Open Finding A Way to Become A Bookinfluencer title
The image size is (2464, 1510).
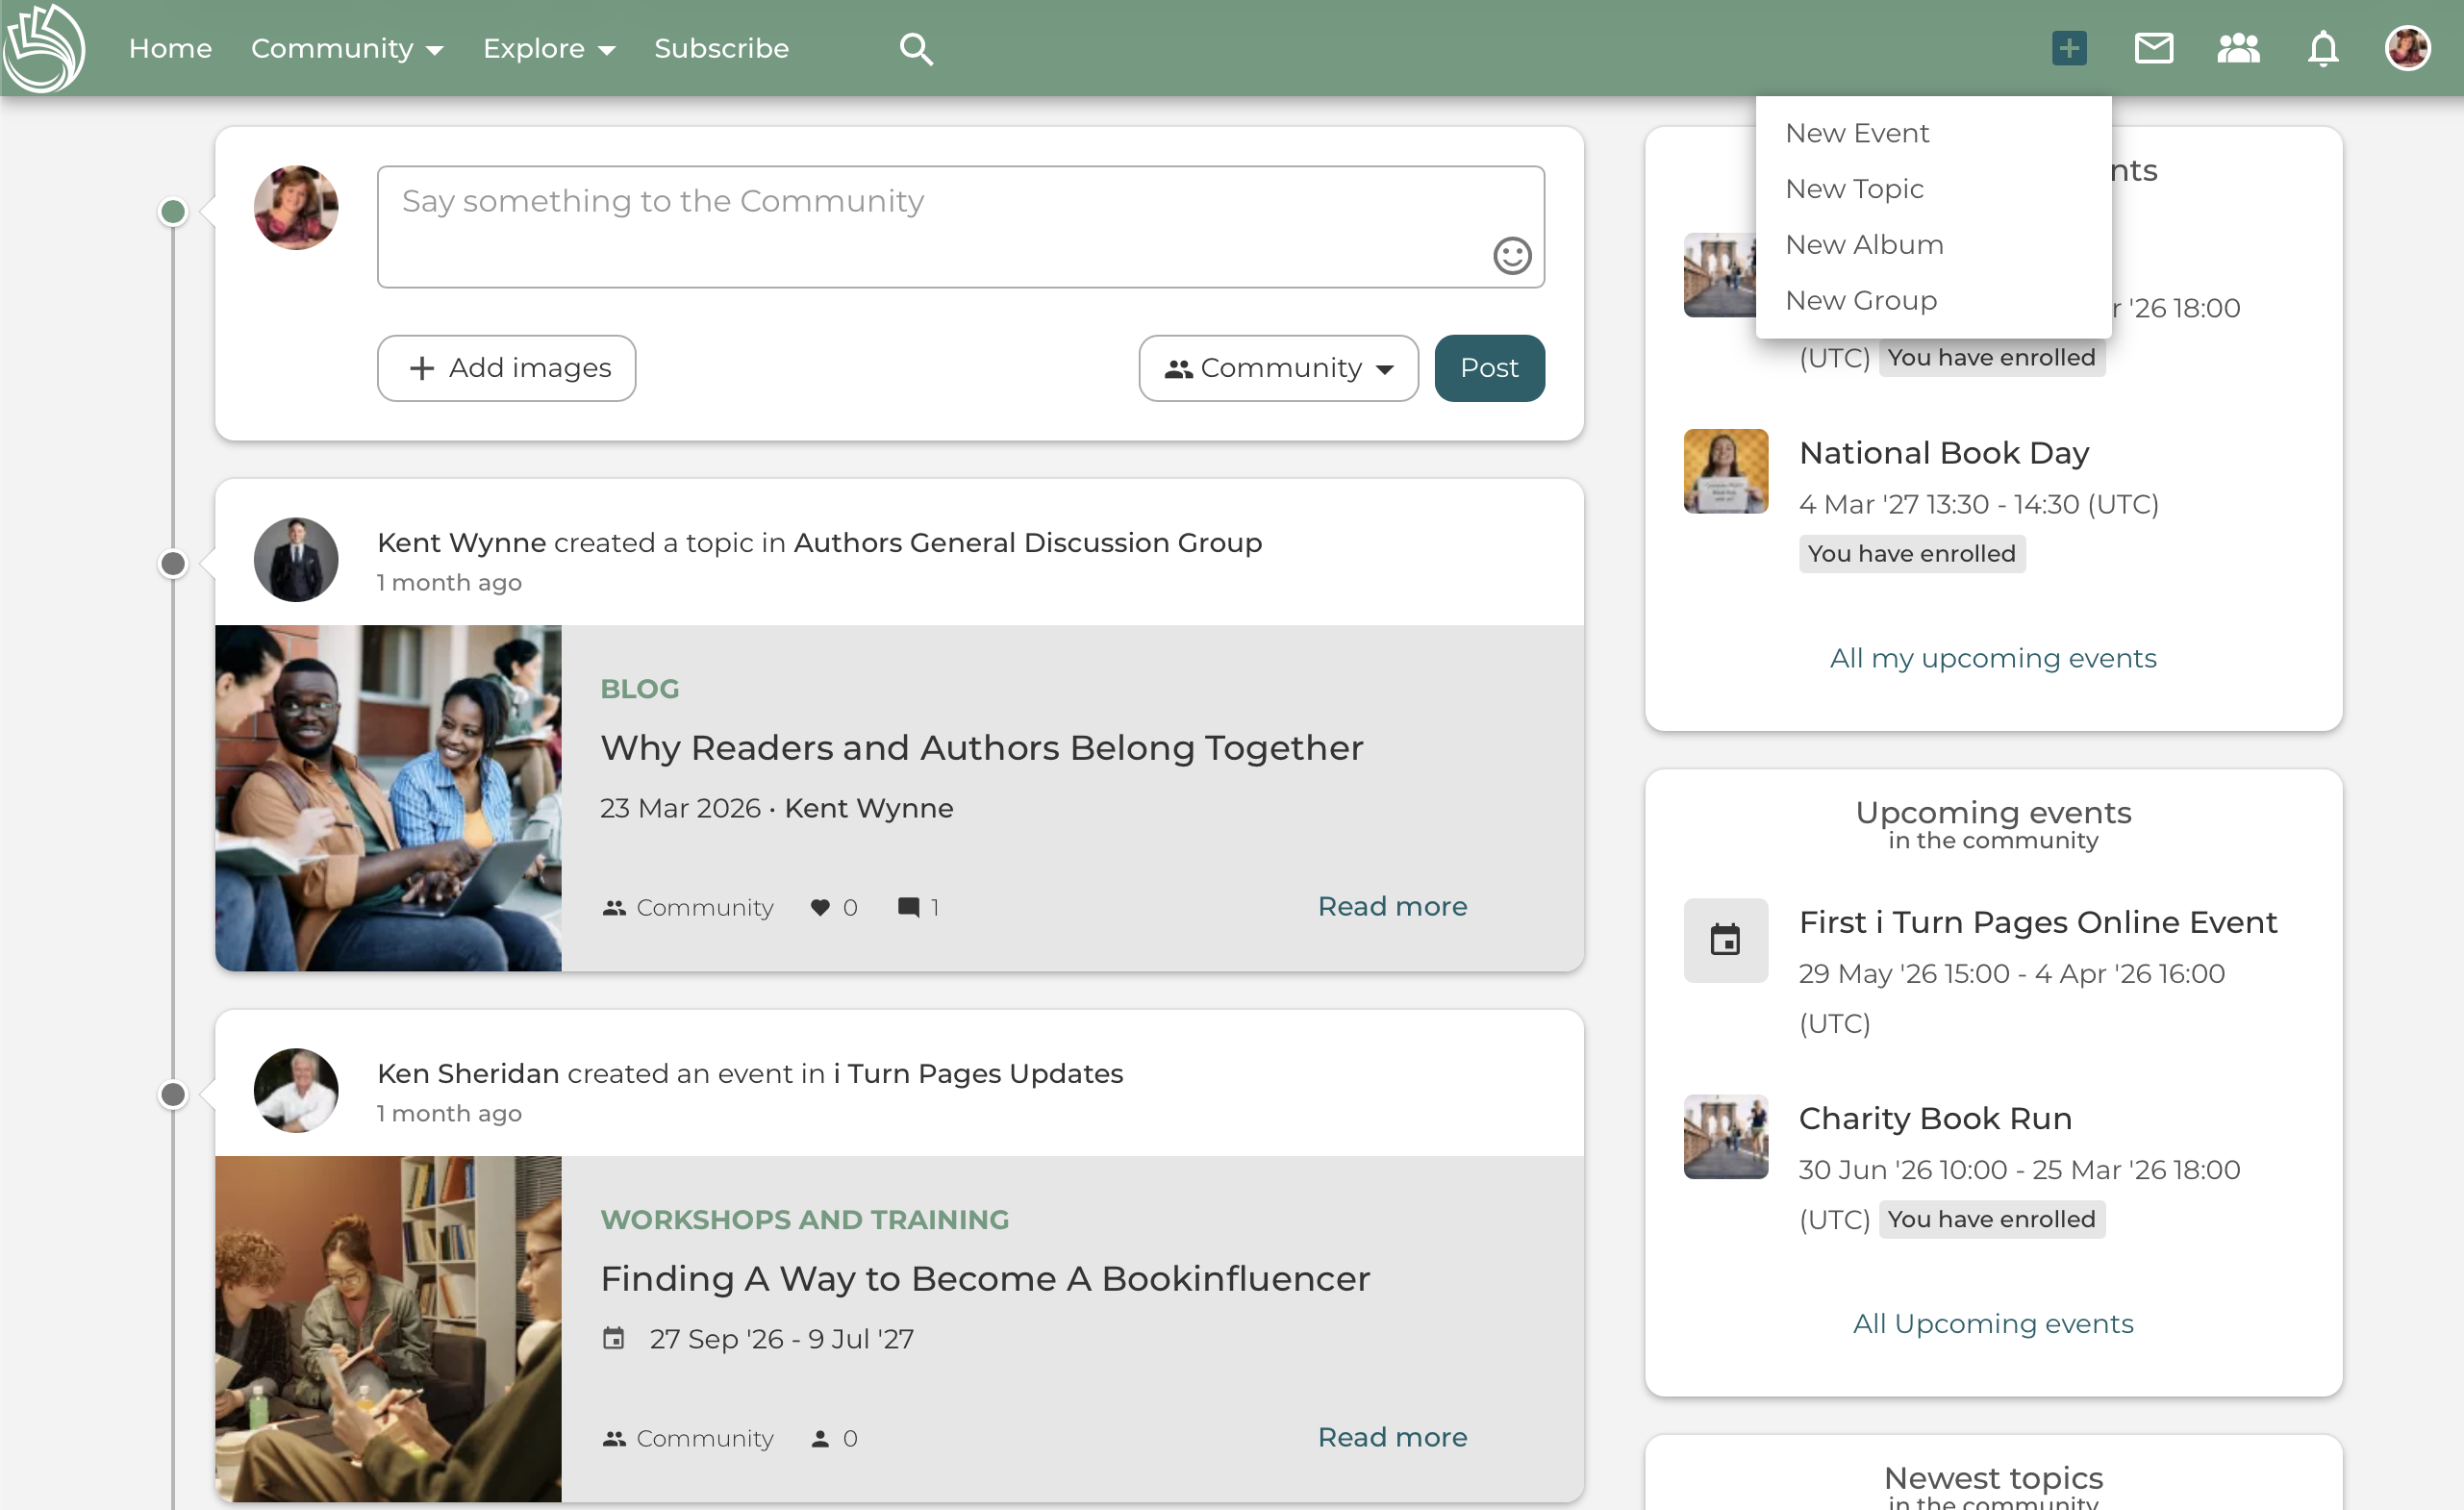click(985, 1279)
